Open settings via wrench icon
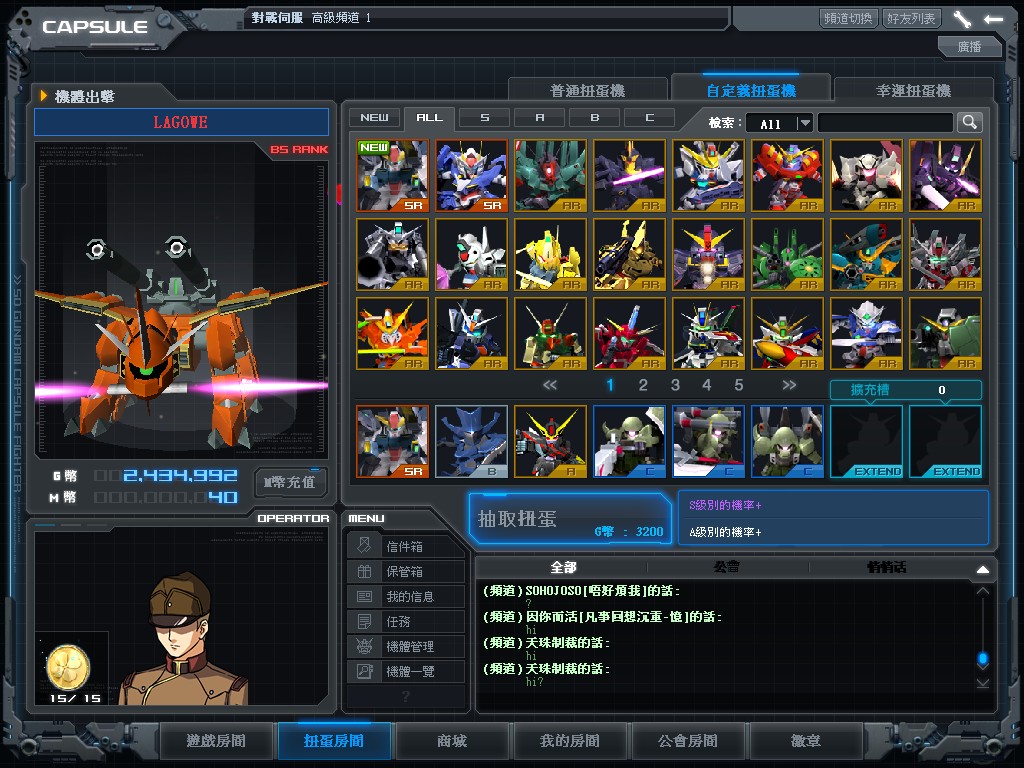This screenshot has width=1024, height=768. (962, 19)
